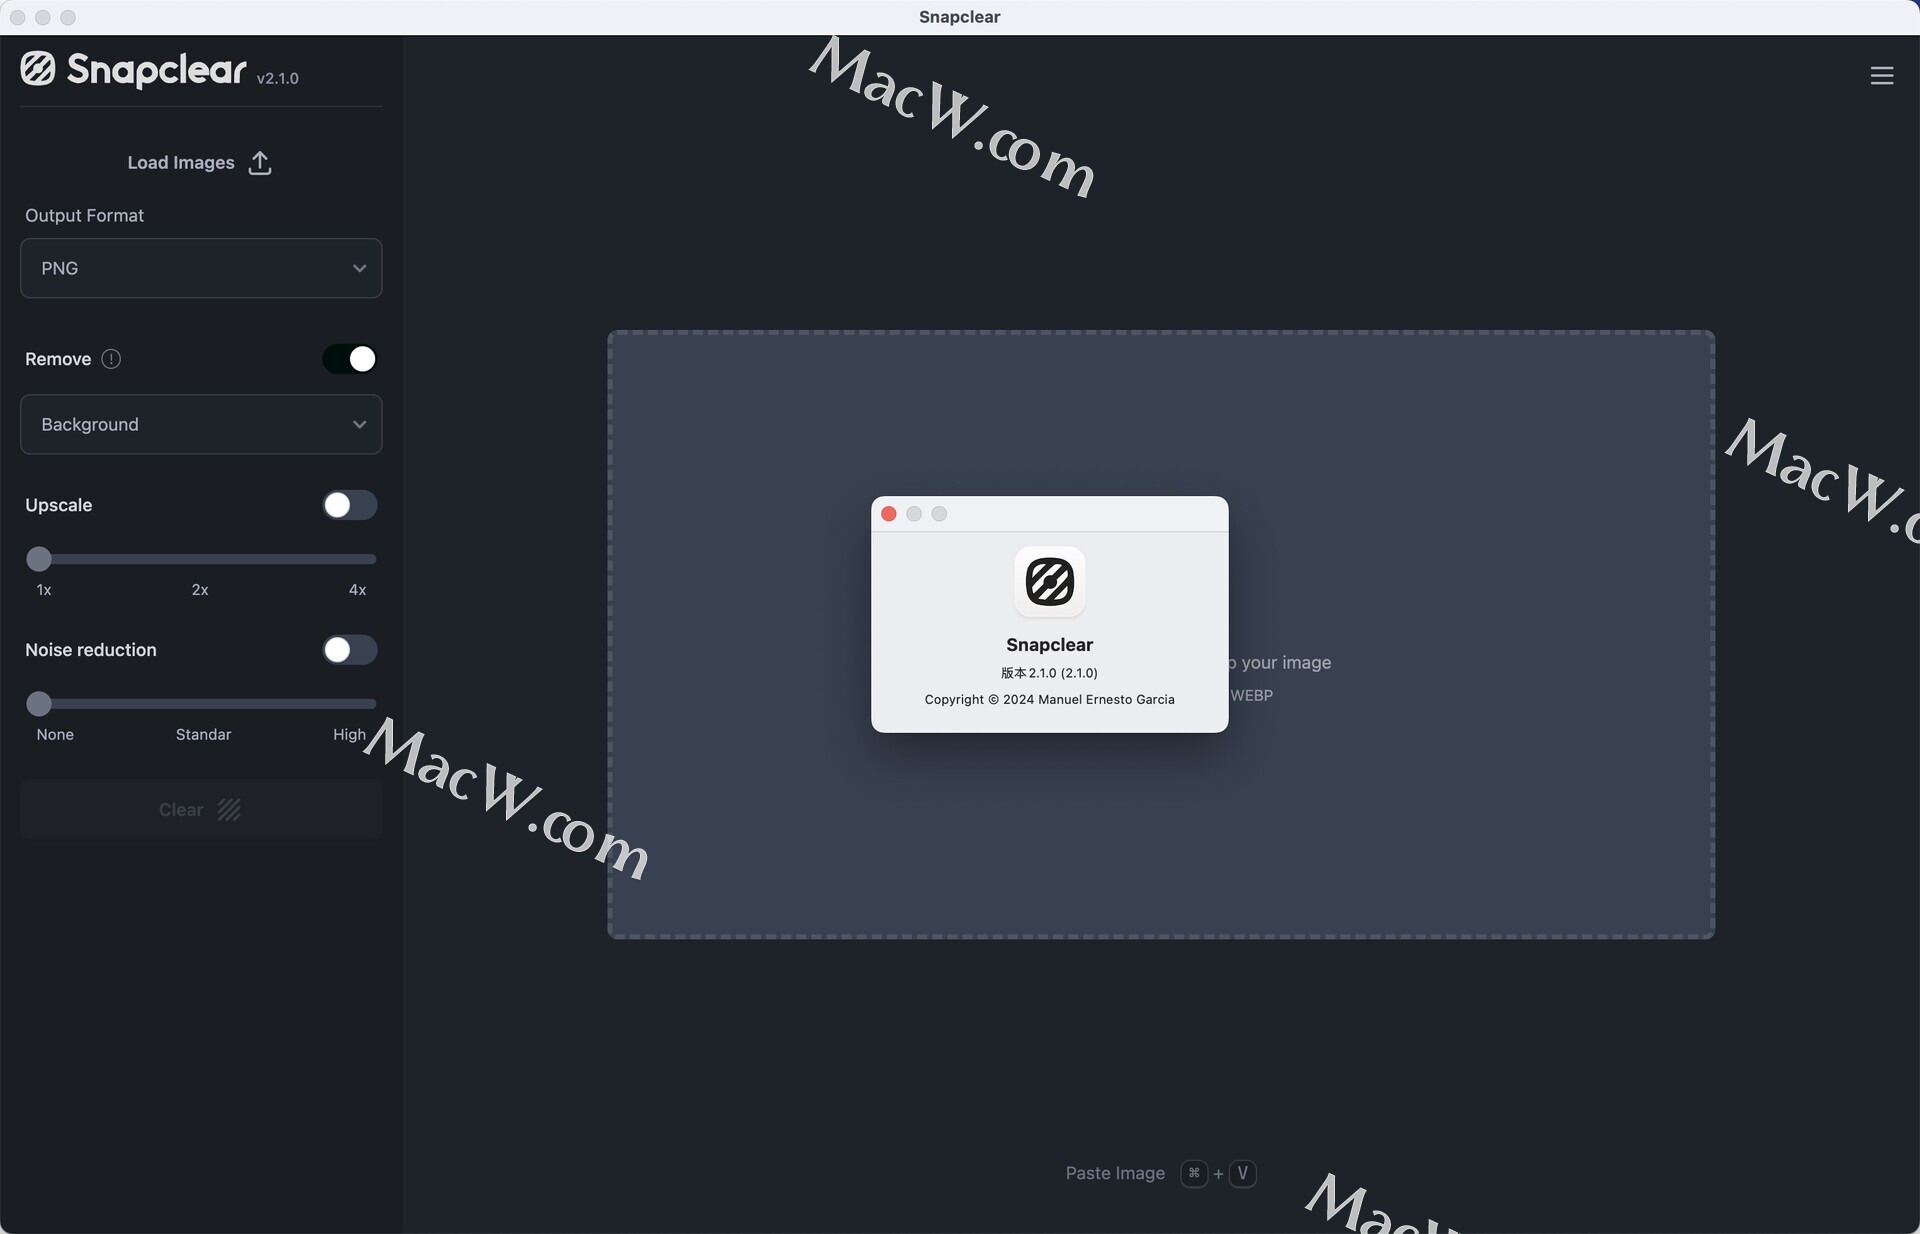Viewport: 1920px width, 1234px height.
Task: Click the Paste Image label
Action: [x=1115, y=1173]
